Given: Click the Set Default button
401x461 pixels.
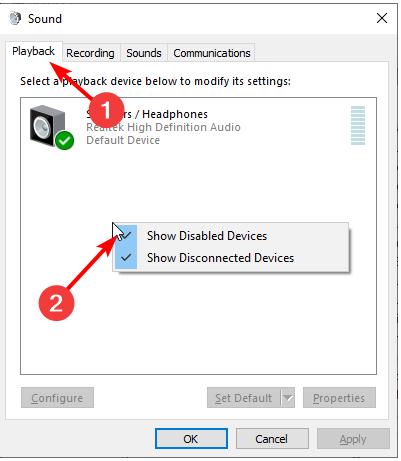Looking at the screenshot, I should pyautogui.click(x=244, y=398).
